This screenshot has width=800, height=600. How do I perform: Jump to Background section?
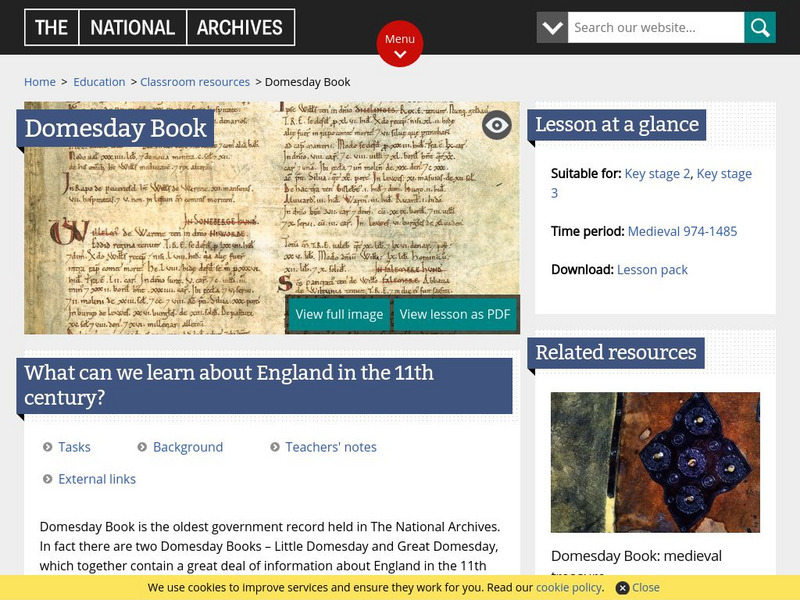click(188, 447)
